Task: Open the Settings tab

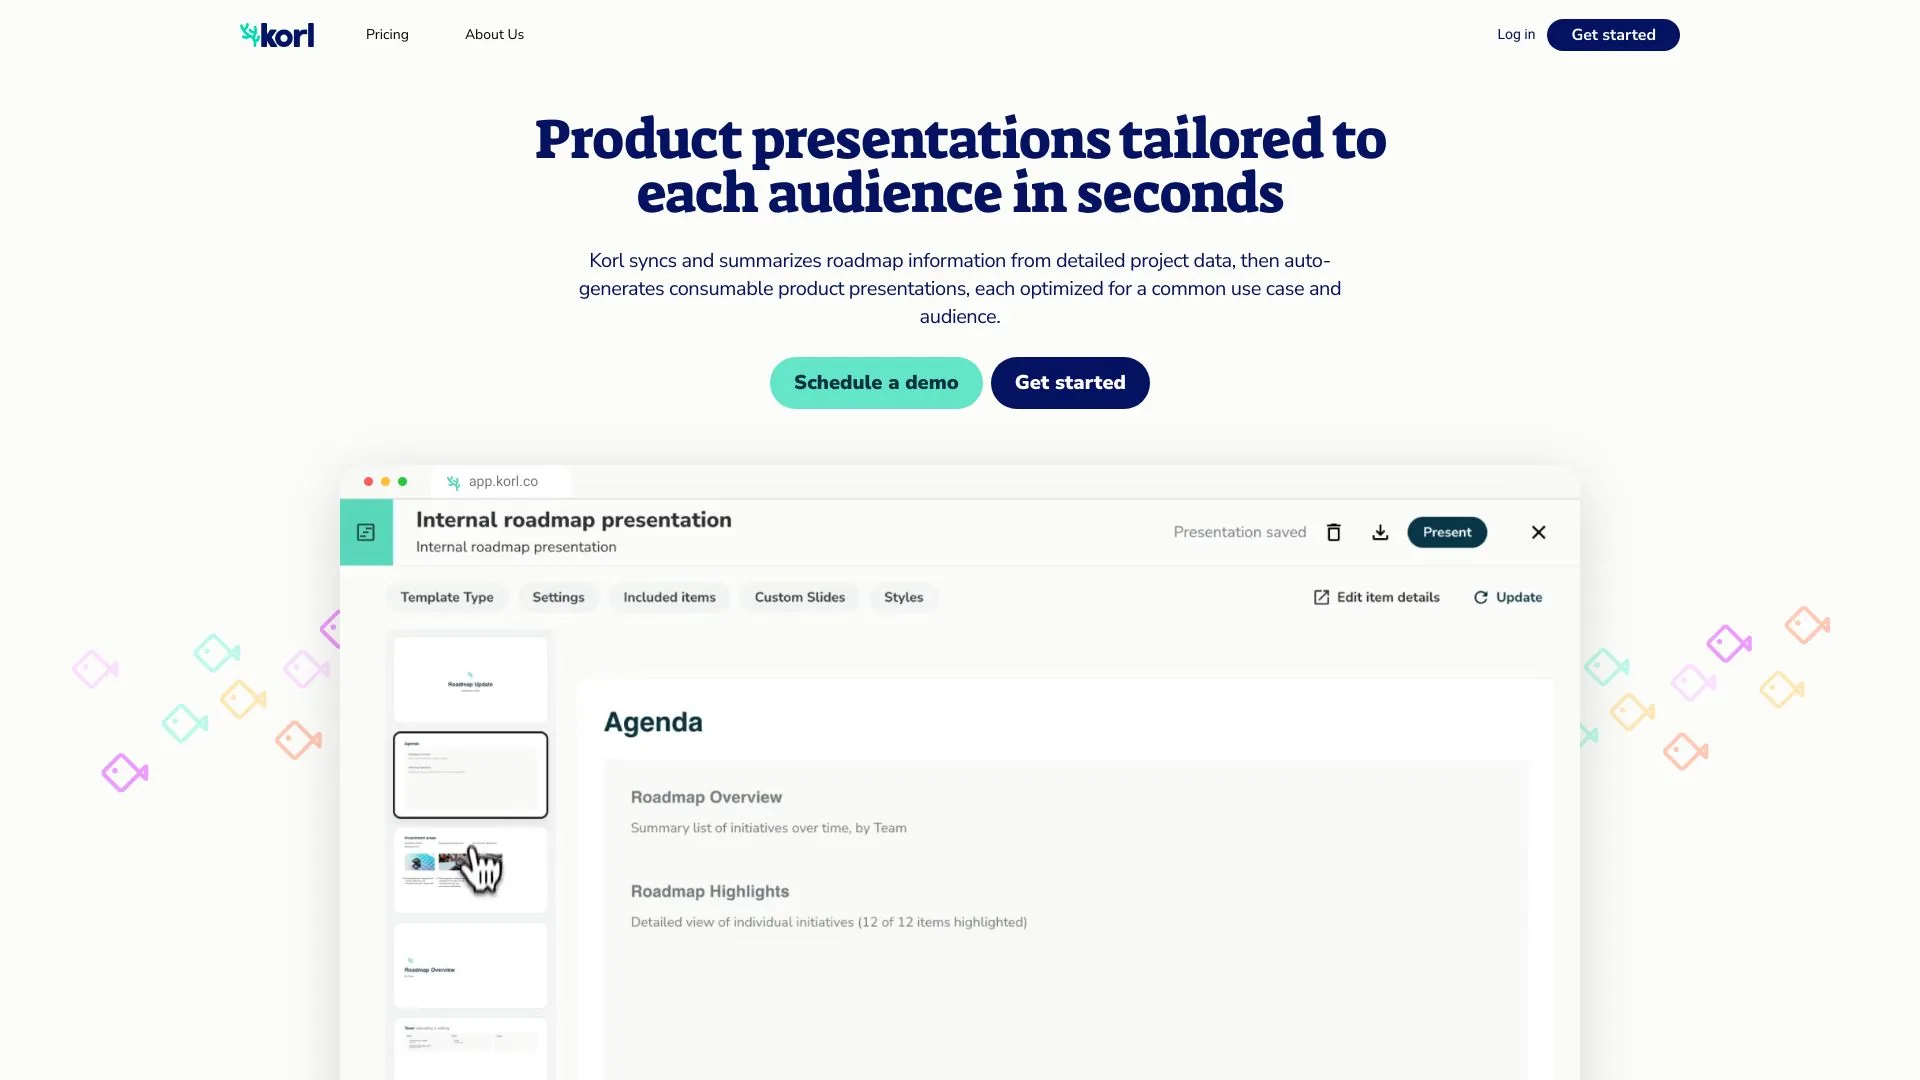Action: pyautogui.click(x=558, y=597)
